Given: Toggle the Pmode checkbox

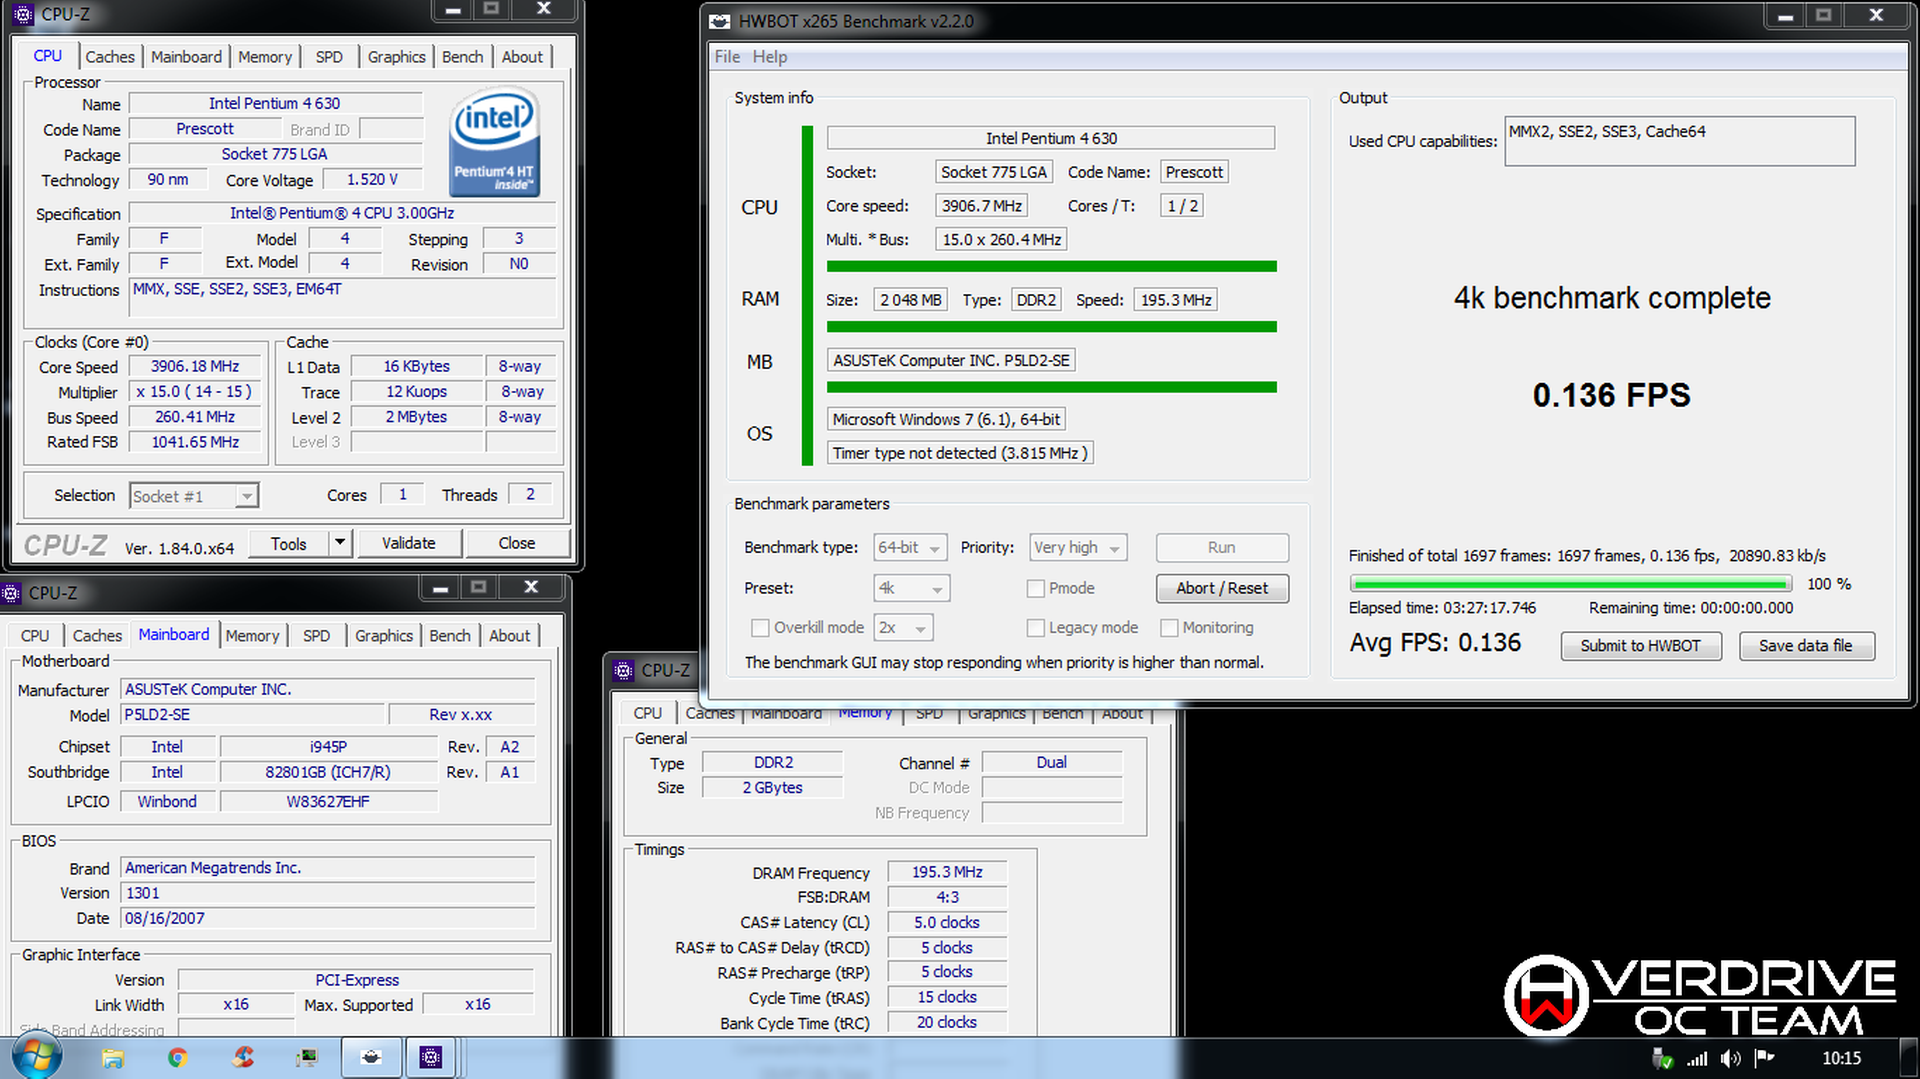Looking at the screenshot, I should pos(1036,588).
